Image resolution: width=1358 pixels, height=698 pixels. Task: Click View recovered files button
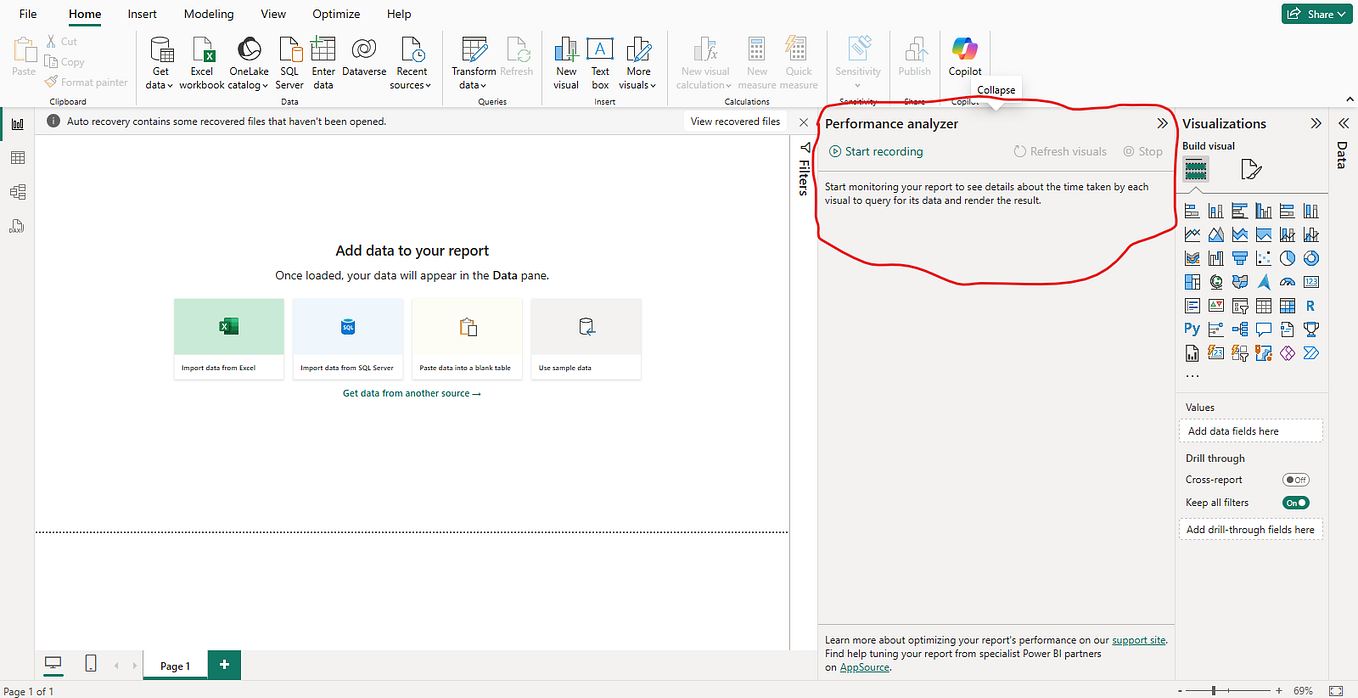[x=735, y=120]
